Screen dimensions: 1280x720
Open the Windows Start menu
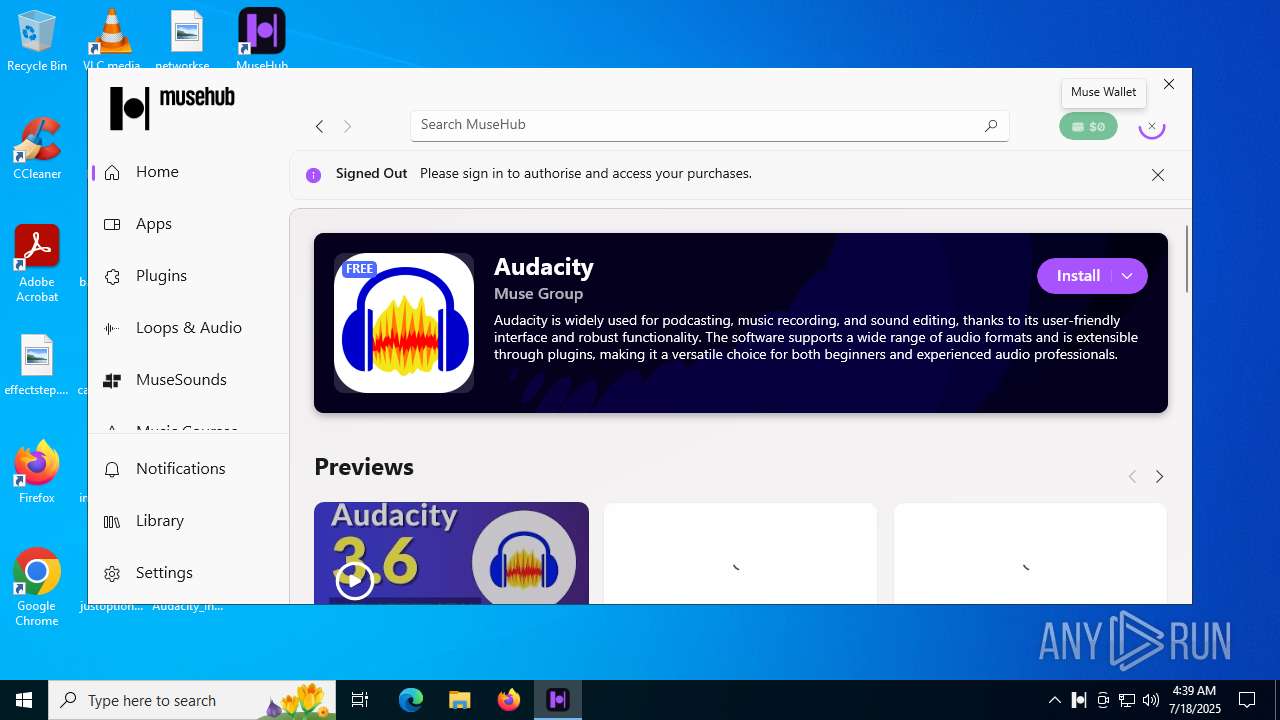click(x=24, y=700)
